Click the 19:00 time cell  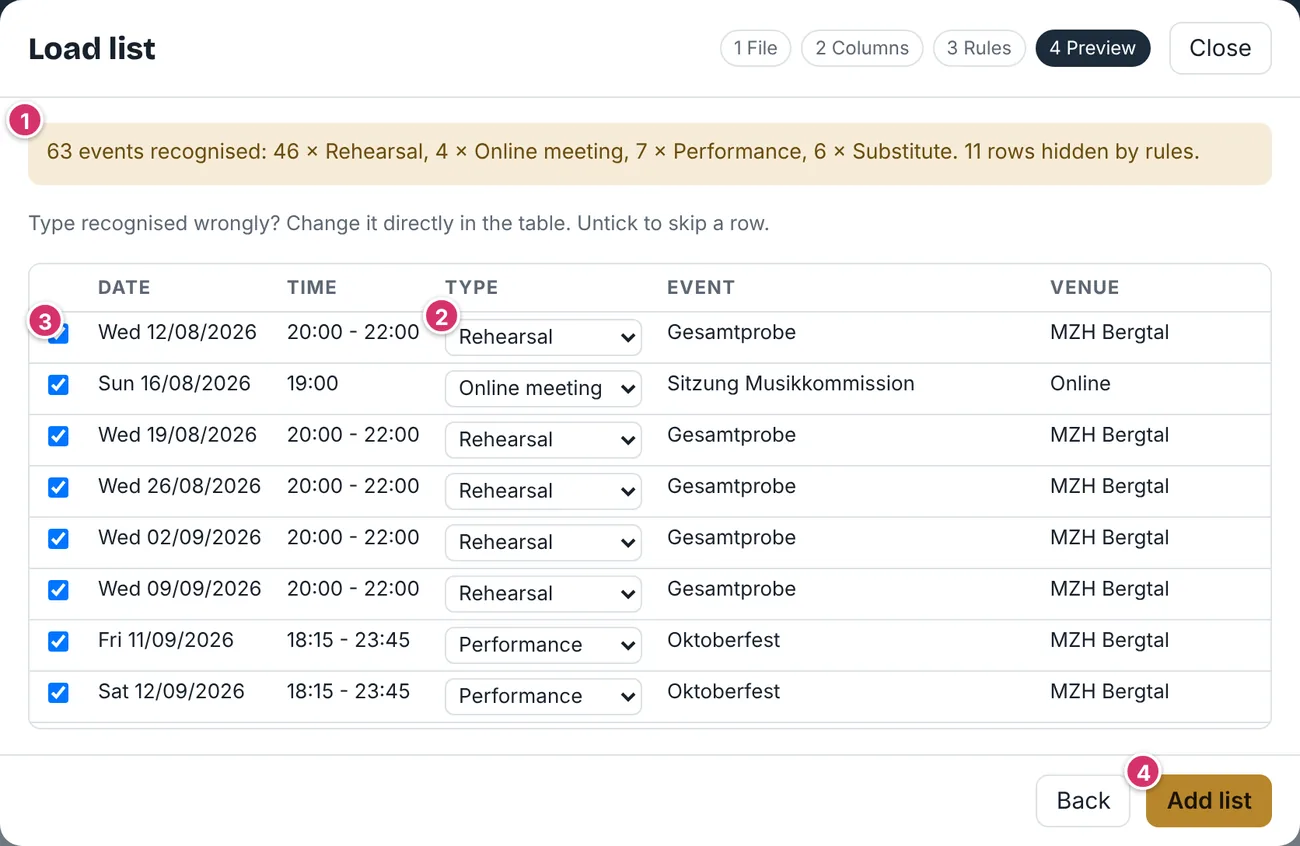[x=313, y=384]
